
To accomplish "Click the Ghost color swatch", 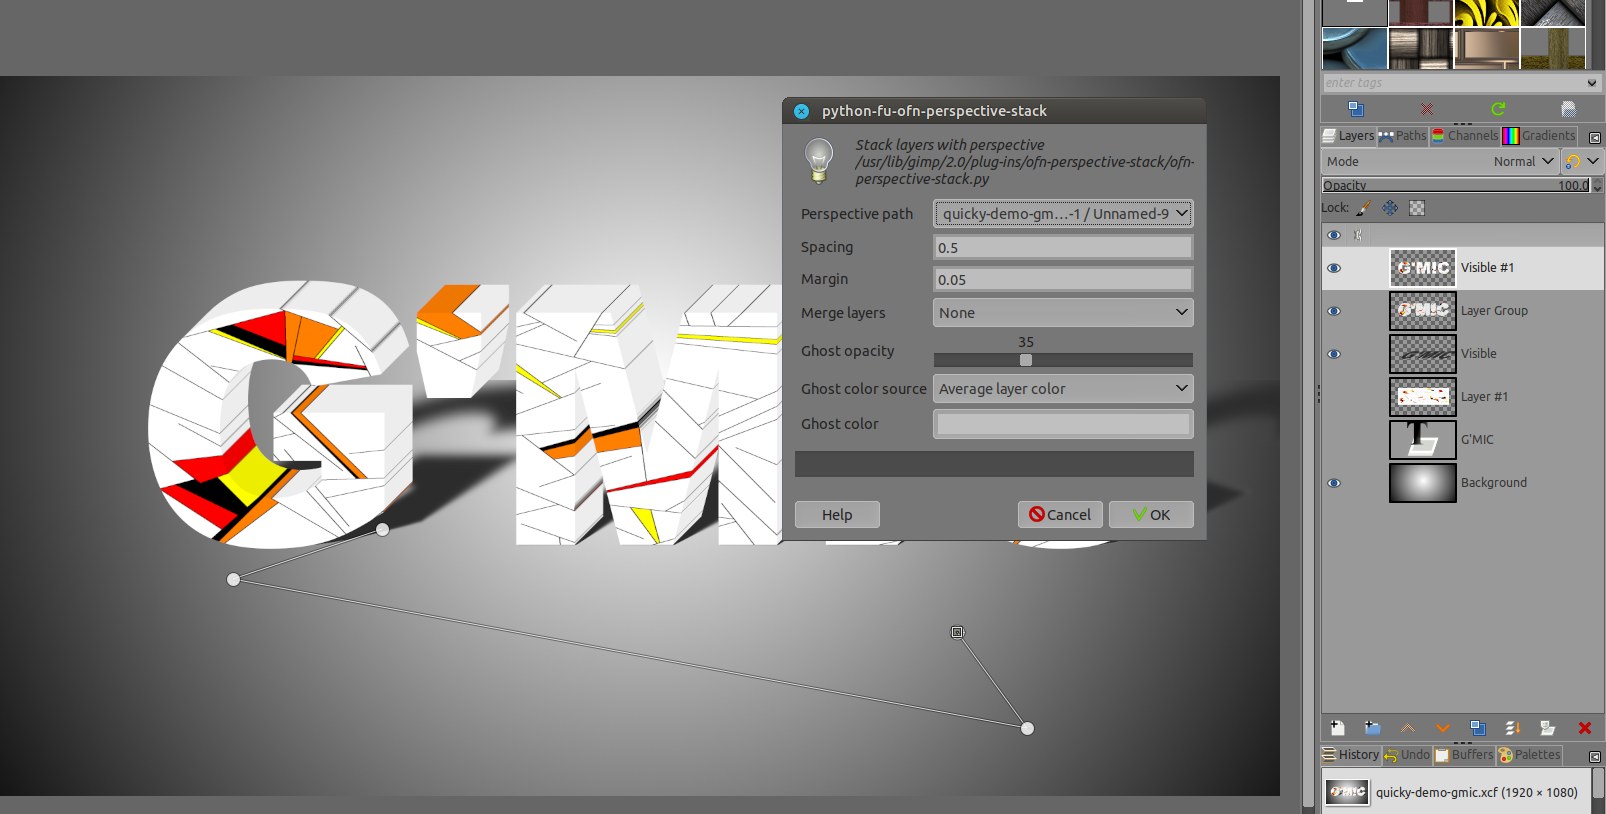I will coord(1063,424).
